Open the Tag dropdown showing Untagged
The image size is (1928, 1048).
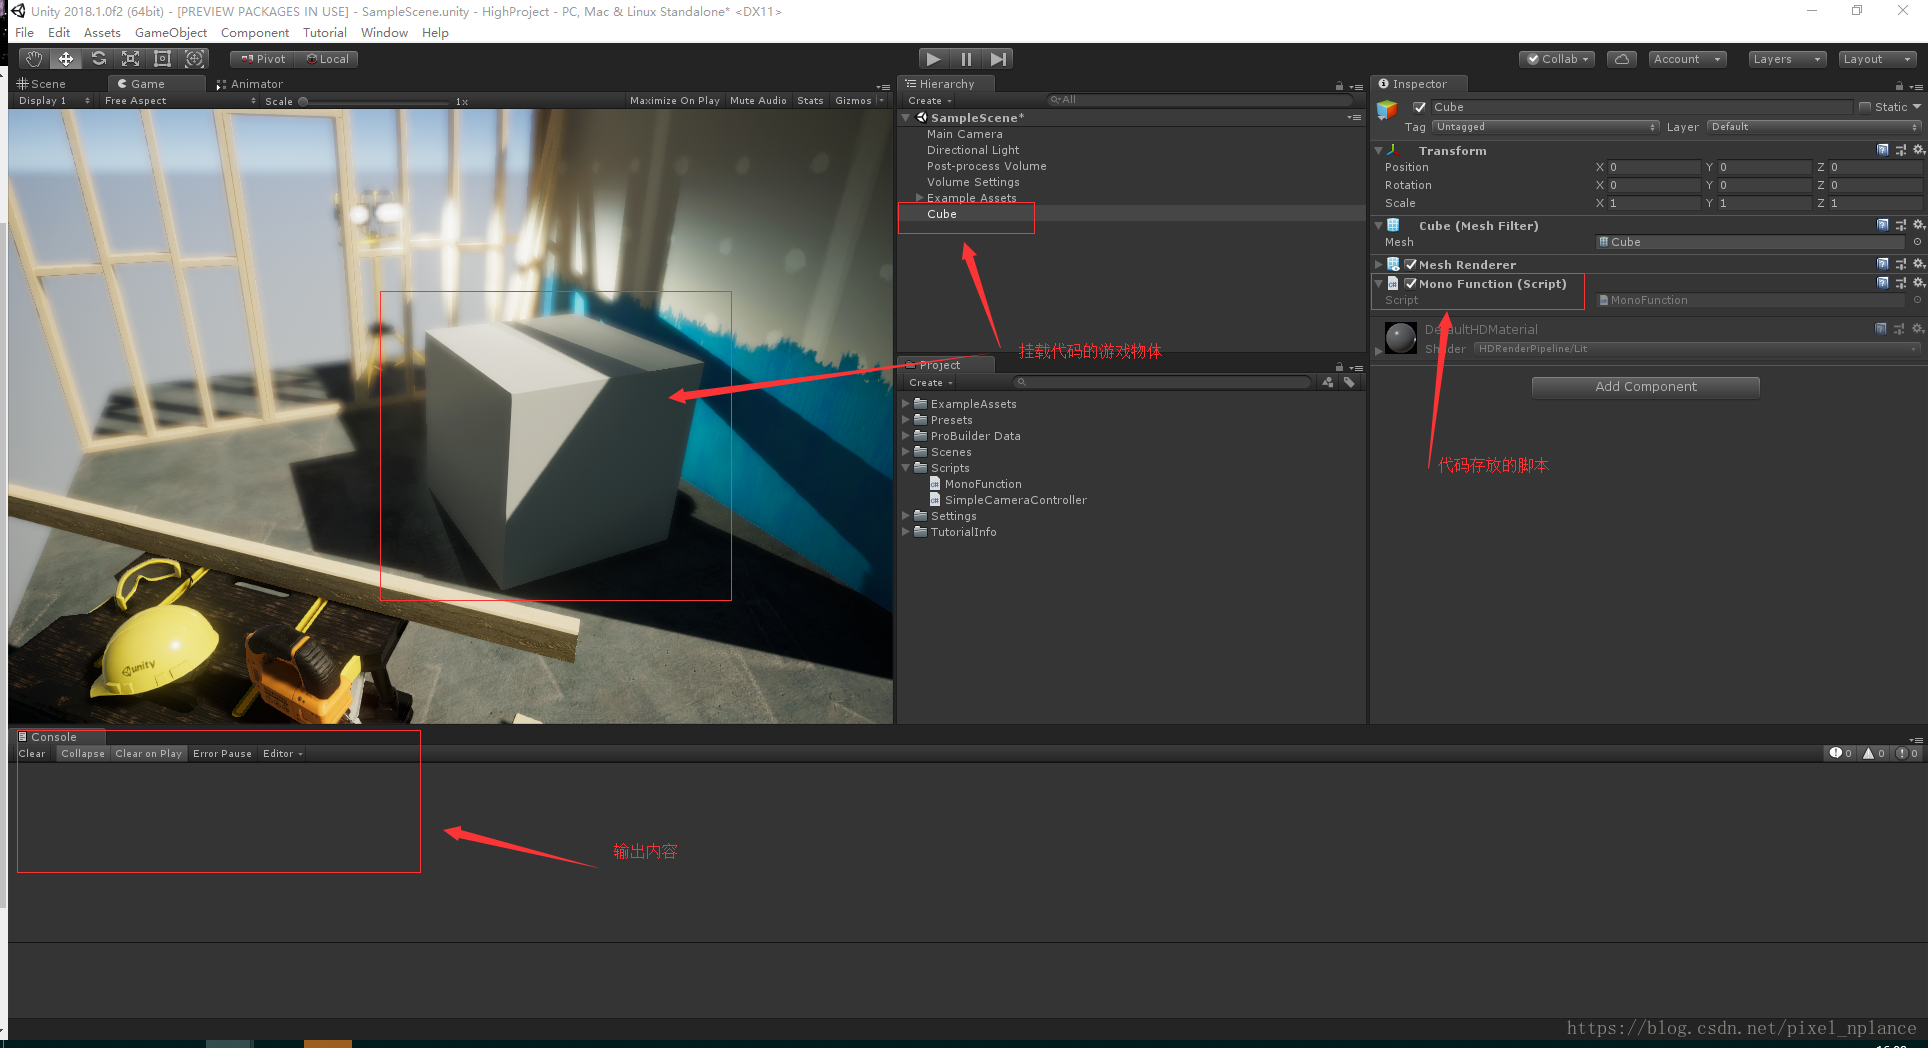click(x=1546, y=127)
